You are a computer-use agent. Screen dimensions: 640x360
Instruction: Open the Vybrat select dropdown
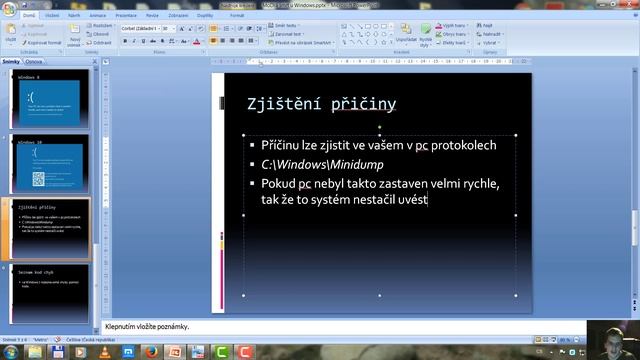click(x=488, y=42)
